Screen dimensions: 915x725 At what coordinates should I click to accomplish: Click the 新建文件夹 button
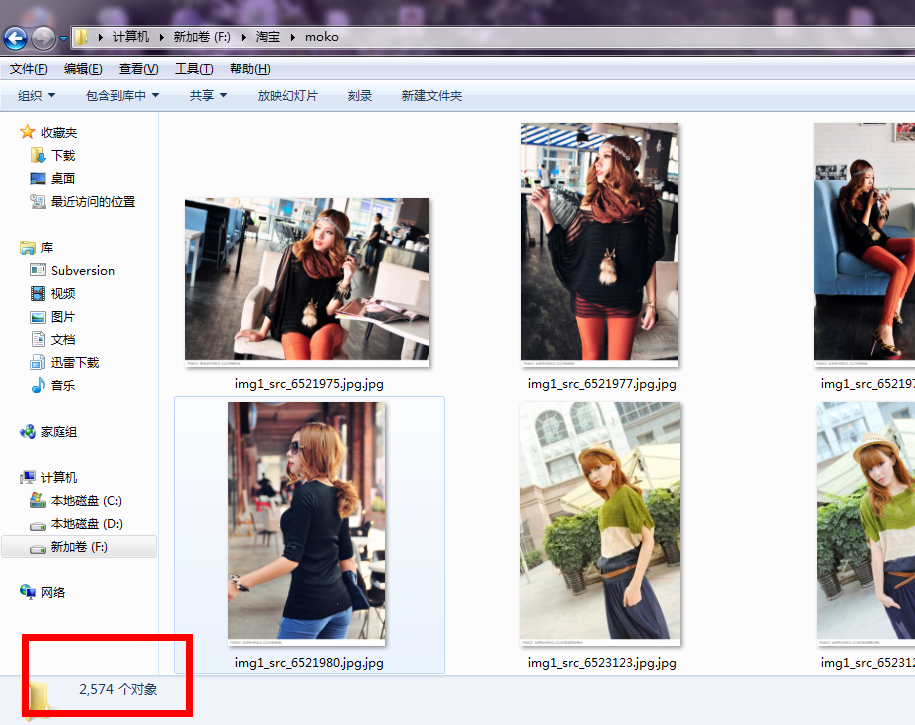coord(431,96)
